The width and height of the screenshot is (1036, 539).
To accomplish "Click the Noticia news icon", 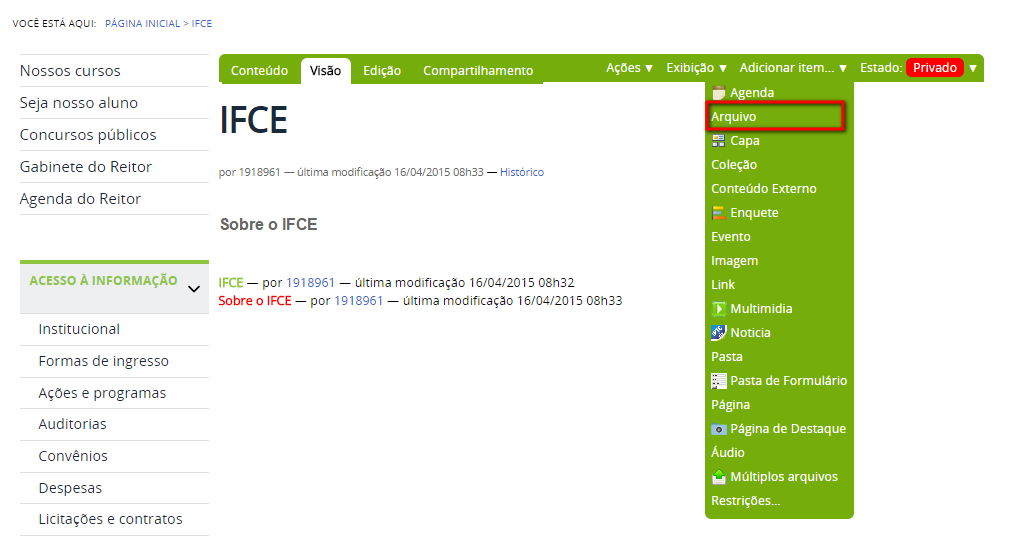I will [718, 332].
